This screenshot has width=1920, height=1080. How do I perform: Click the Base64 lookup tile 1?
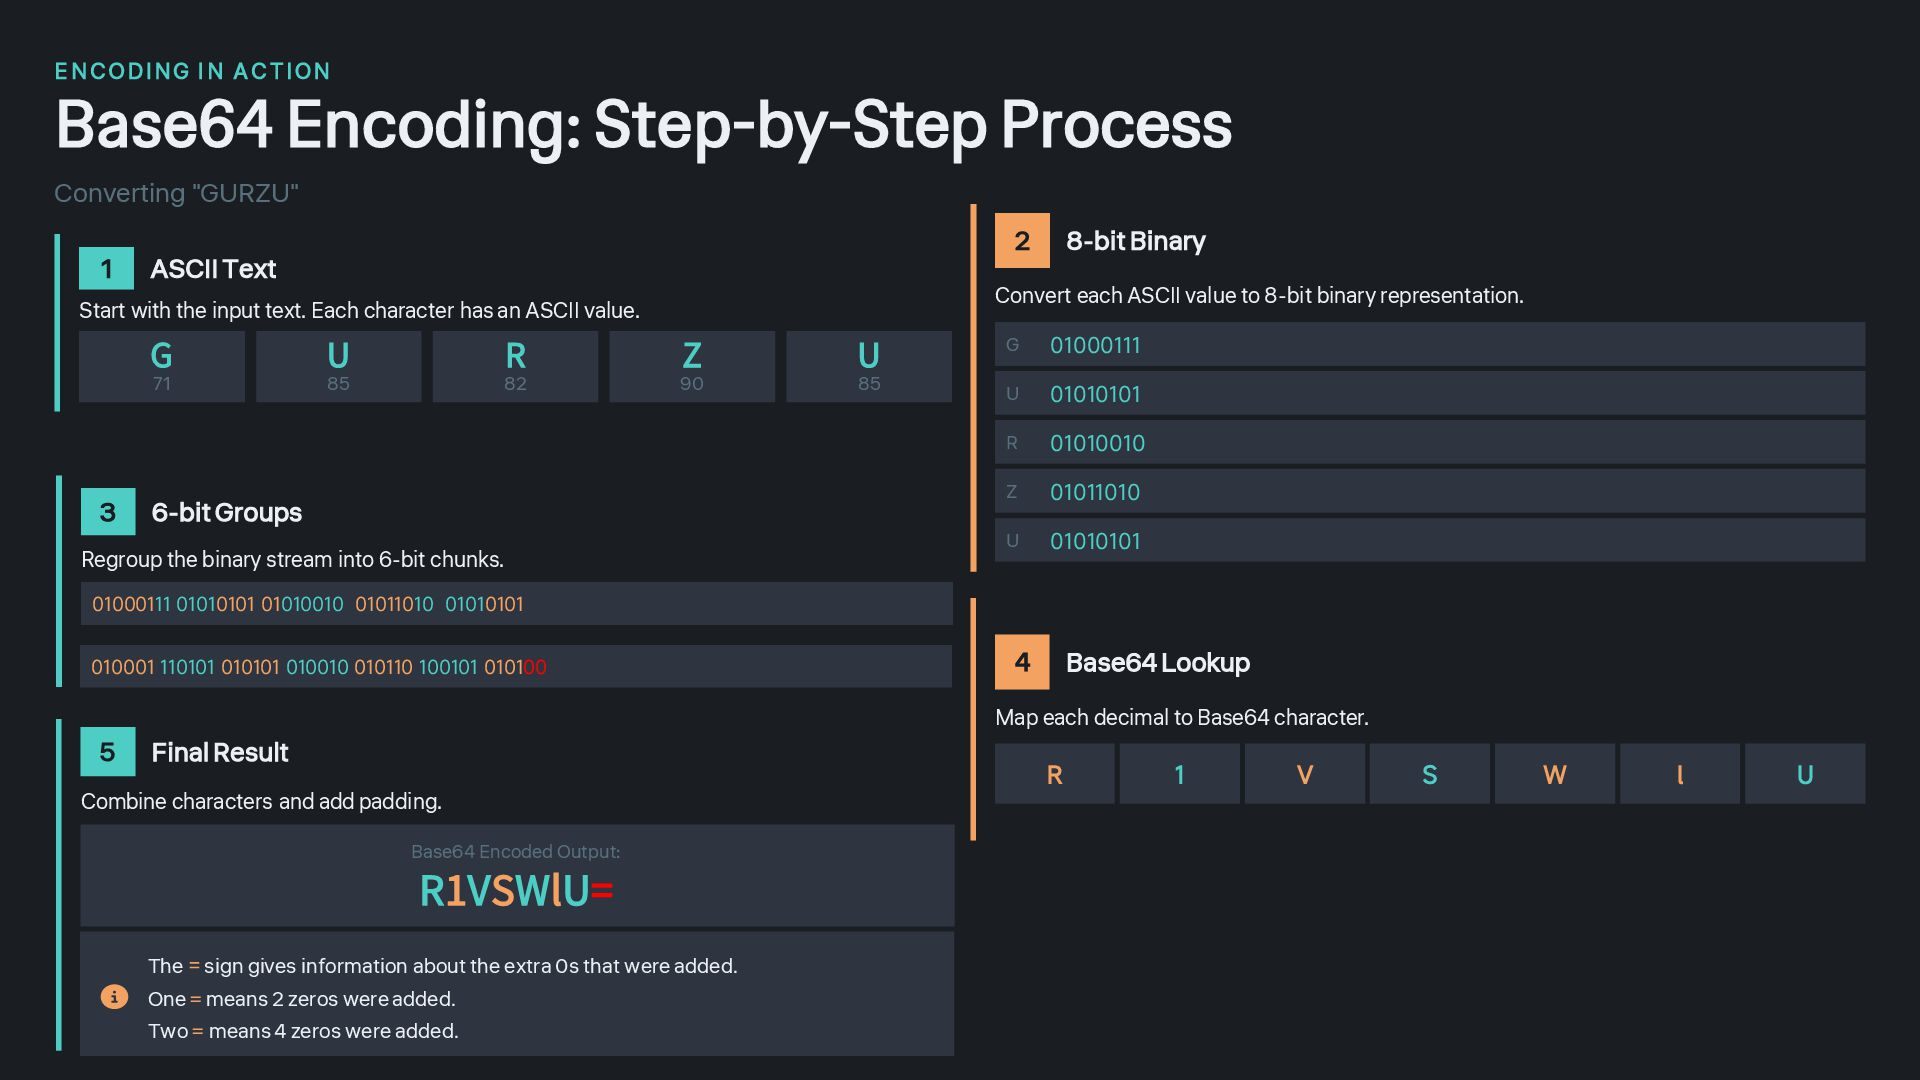pyautogui.click(x=1179, y=774)
